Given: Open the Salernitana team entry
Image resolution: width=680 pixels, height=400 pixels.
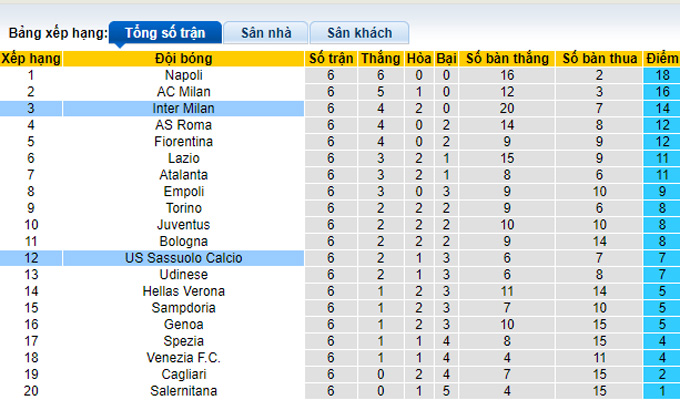Looking at the screenshot, I should click(182, 391).
